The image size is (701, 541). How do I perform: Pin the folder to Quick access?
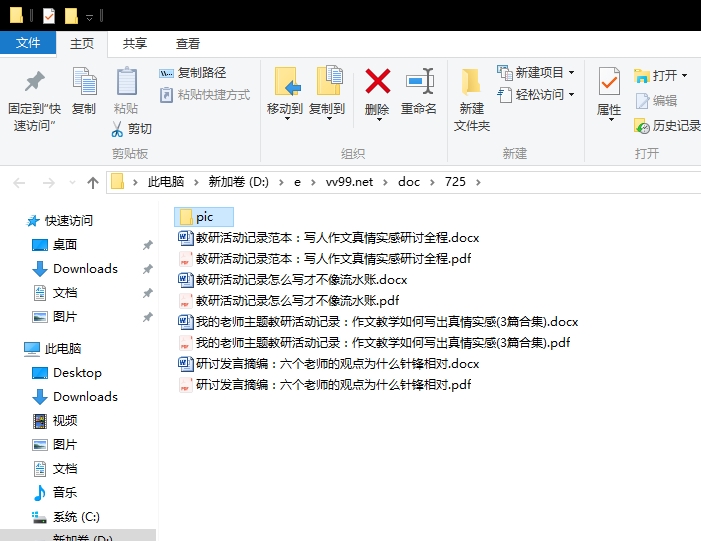(x=34, y=100)
